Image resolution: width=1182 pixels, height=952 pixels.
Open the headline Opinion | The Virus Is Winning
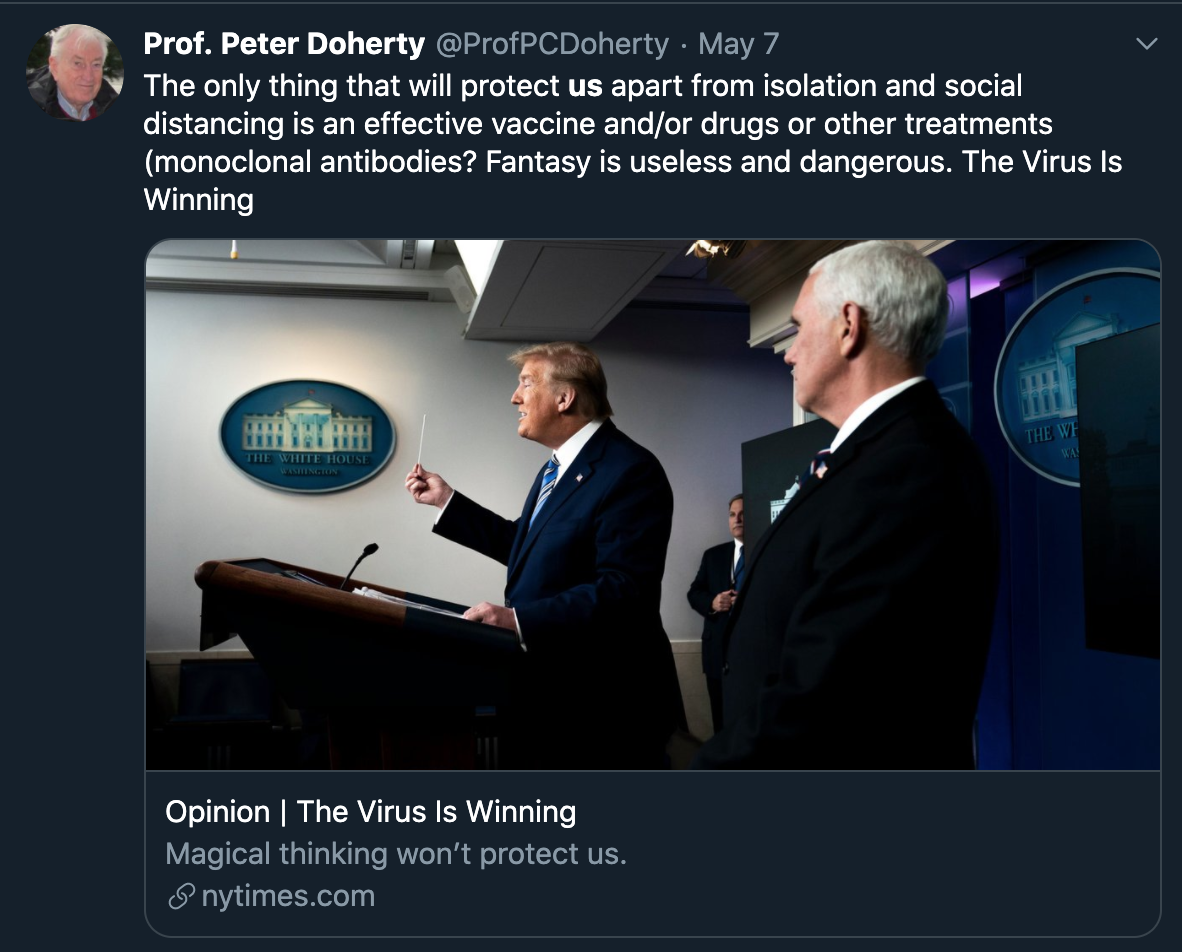coord(370,811)
